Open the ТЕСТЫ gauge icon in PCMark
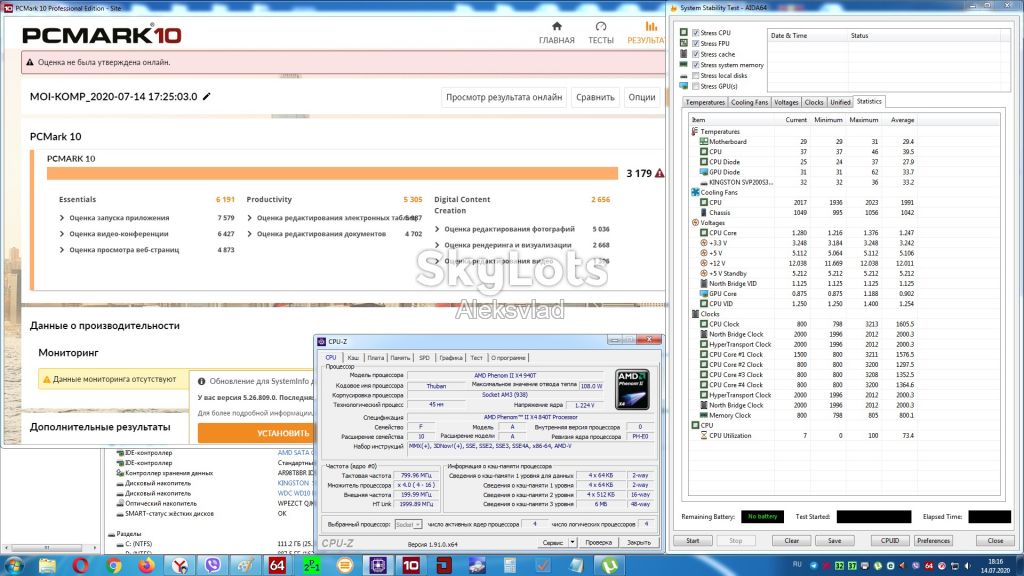The height and width of the screenshot is (576, 1024). tap(601, 26)
